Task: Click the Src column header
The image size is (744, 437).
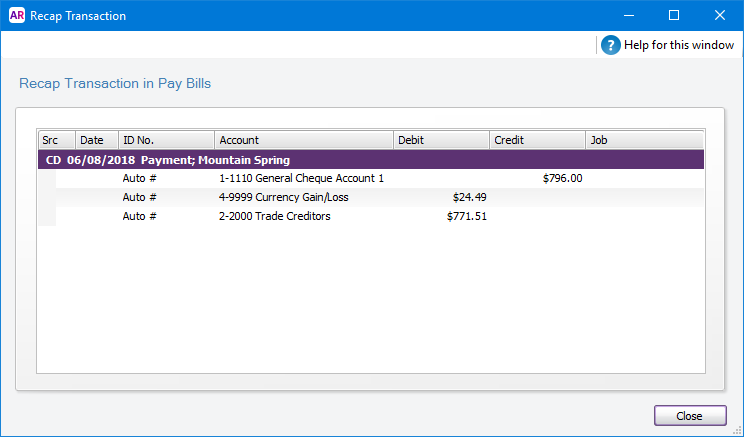Action: [x=55, y=141]
